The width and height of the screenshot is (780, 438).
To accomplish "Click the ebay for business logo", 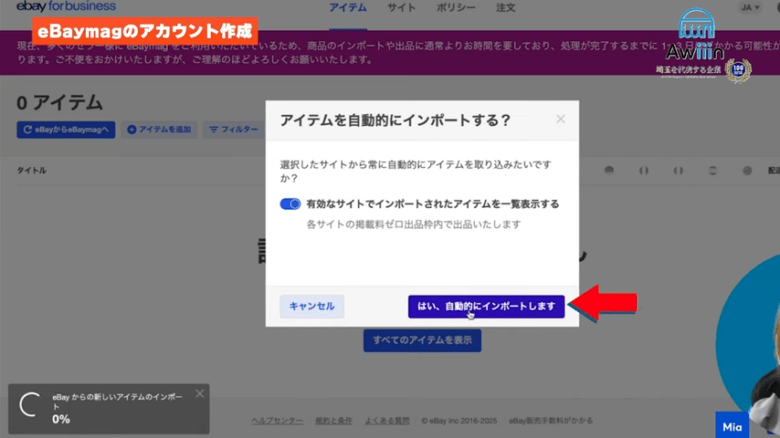I will pyautogui.click(x=65, y=7).
